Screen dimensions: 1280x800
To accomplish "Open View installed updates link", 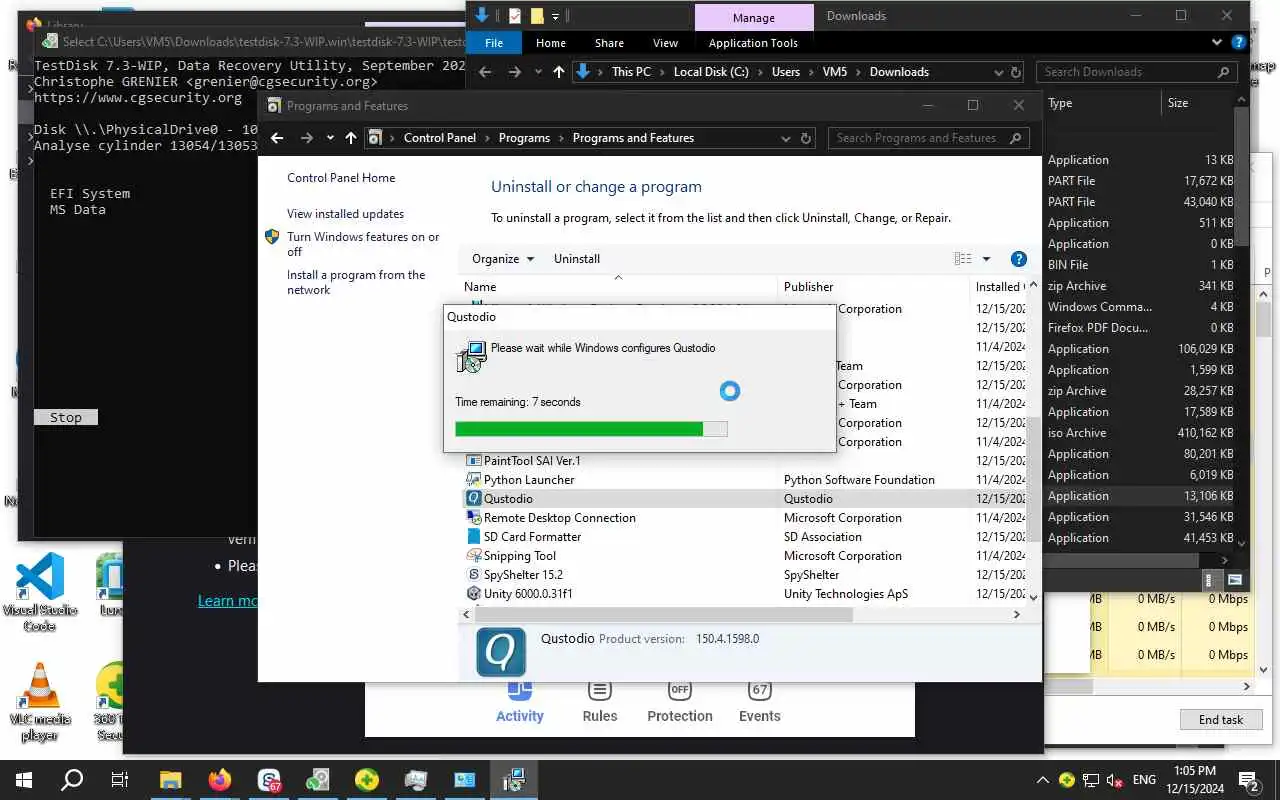I will (345, 214).
